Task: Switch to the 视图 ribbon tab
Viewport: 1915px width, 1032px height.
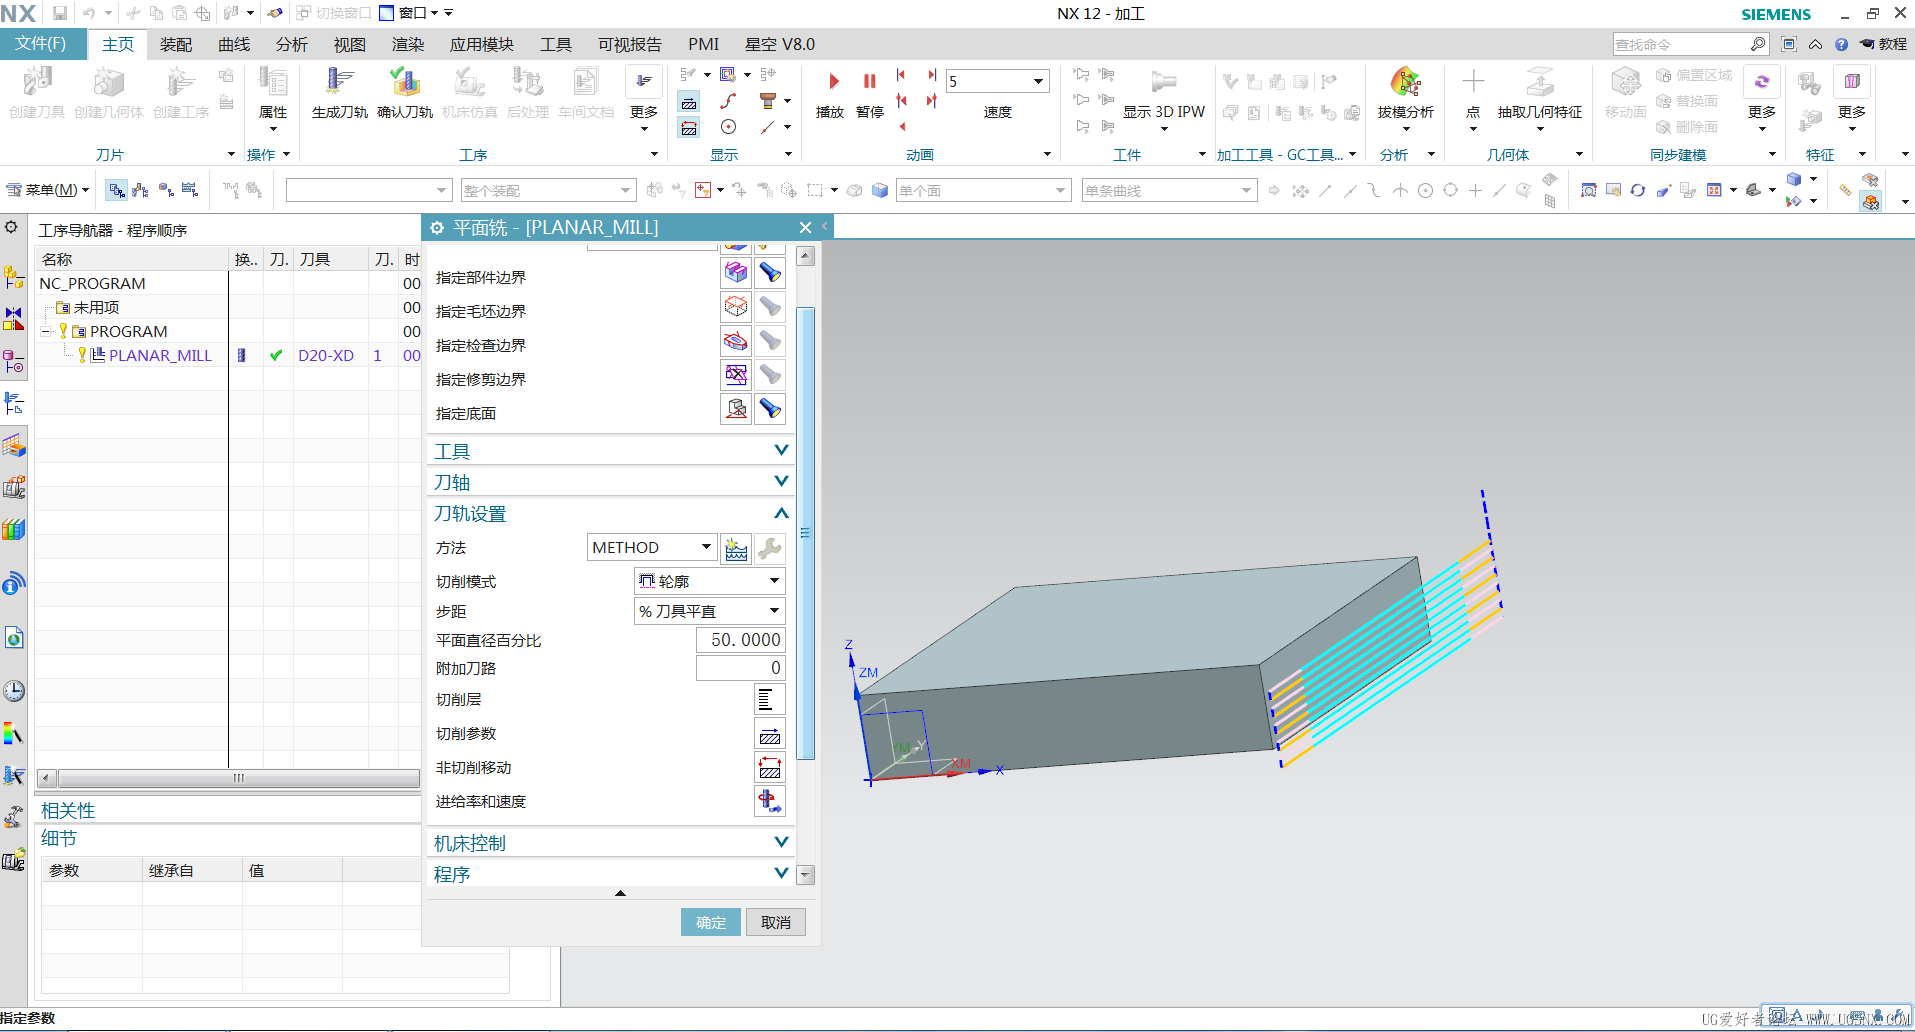Action: point(350,44)
